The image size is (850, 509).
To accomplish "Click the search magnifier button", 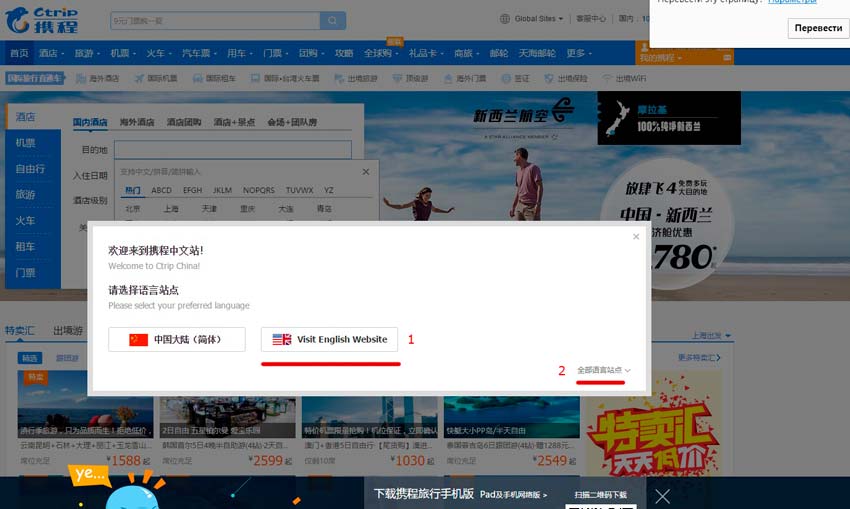I will coord(333,20).
